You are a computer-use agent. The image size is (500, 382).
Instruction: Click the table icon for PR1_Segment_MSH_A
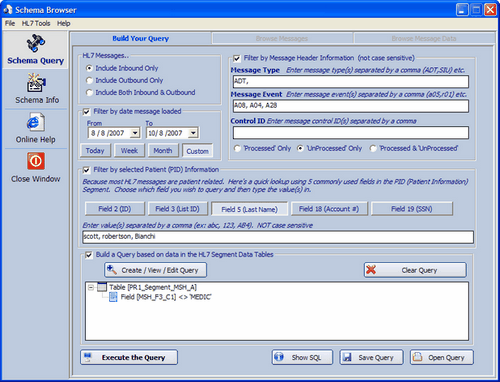pyautogui.click(x=102, y=287)
